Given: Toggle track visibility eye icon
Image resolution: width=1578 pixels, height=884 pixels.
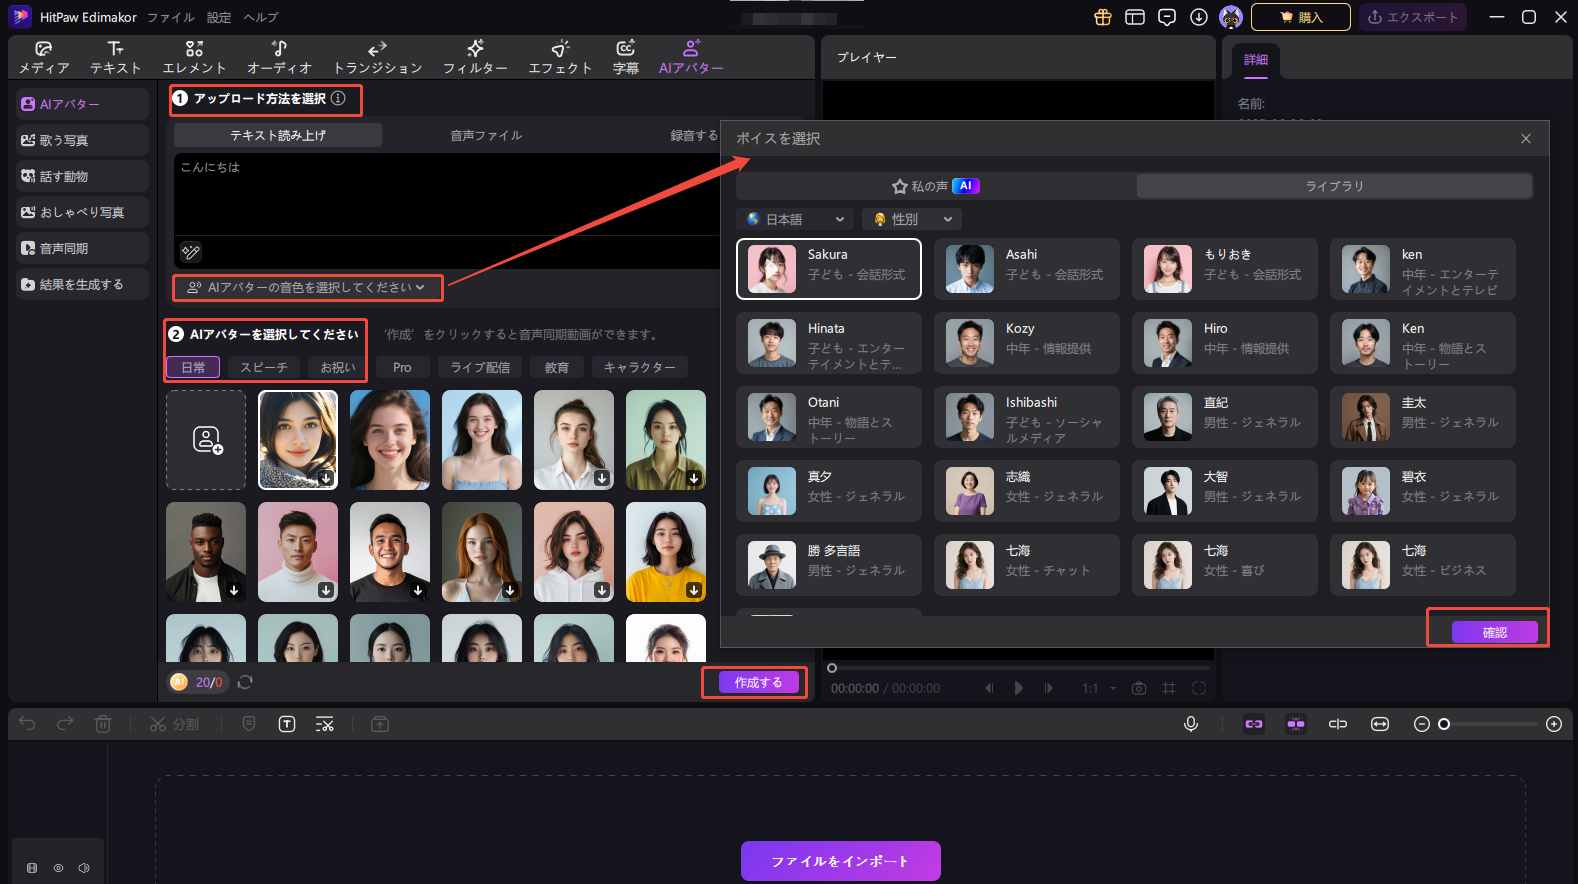Looking at the screenshot, I should click(x=58, y=868).
